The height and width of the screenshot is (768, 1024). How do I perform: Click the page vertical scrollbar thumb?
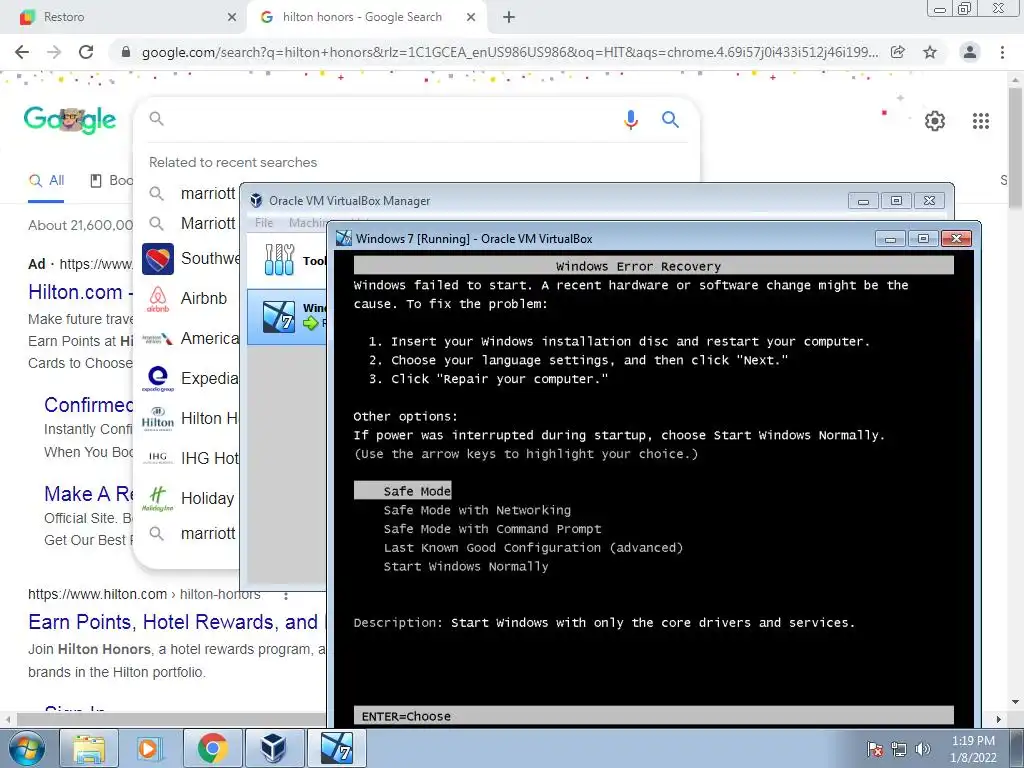pos(1015,148)
